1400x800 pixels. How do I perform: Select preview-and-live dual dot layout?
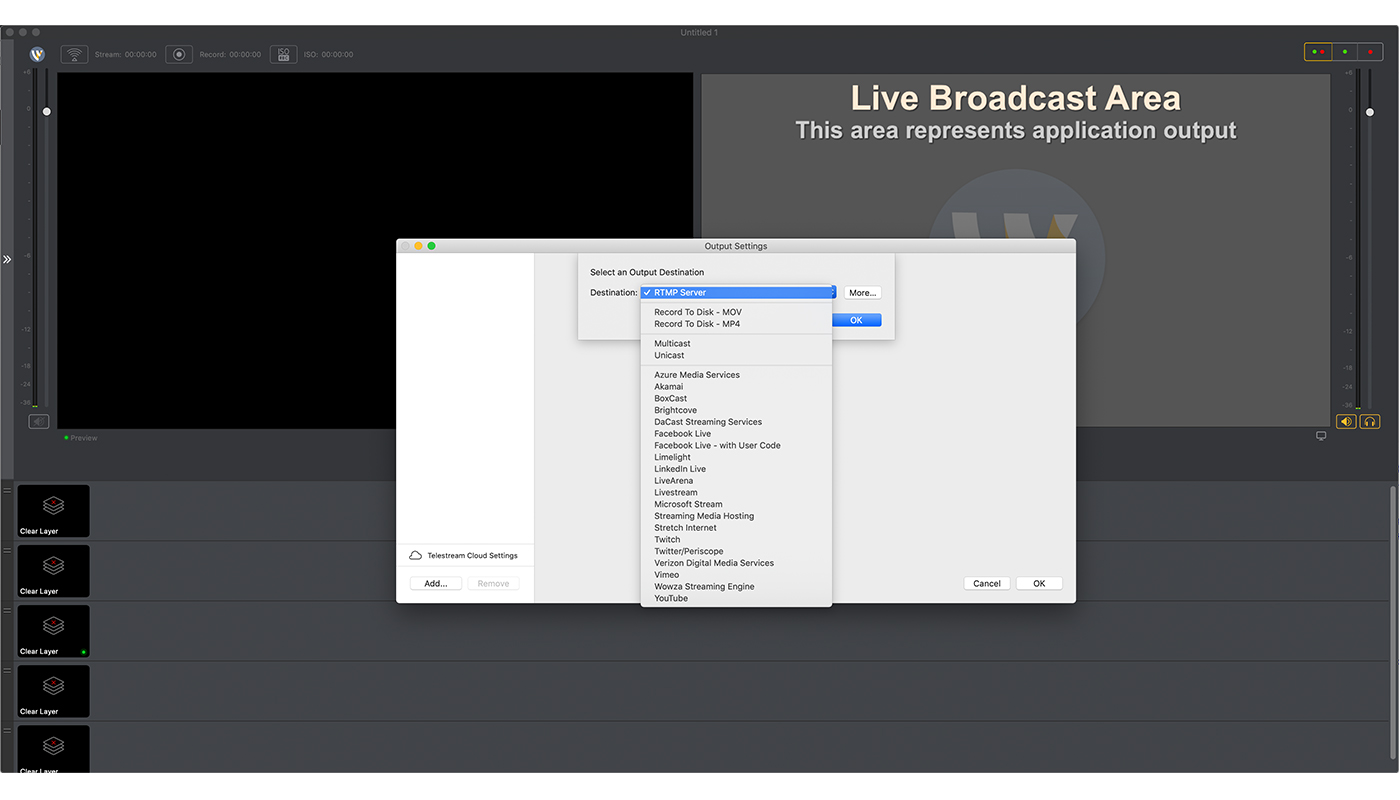(1318, 52)
